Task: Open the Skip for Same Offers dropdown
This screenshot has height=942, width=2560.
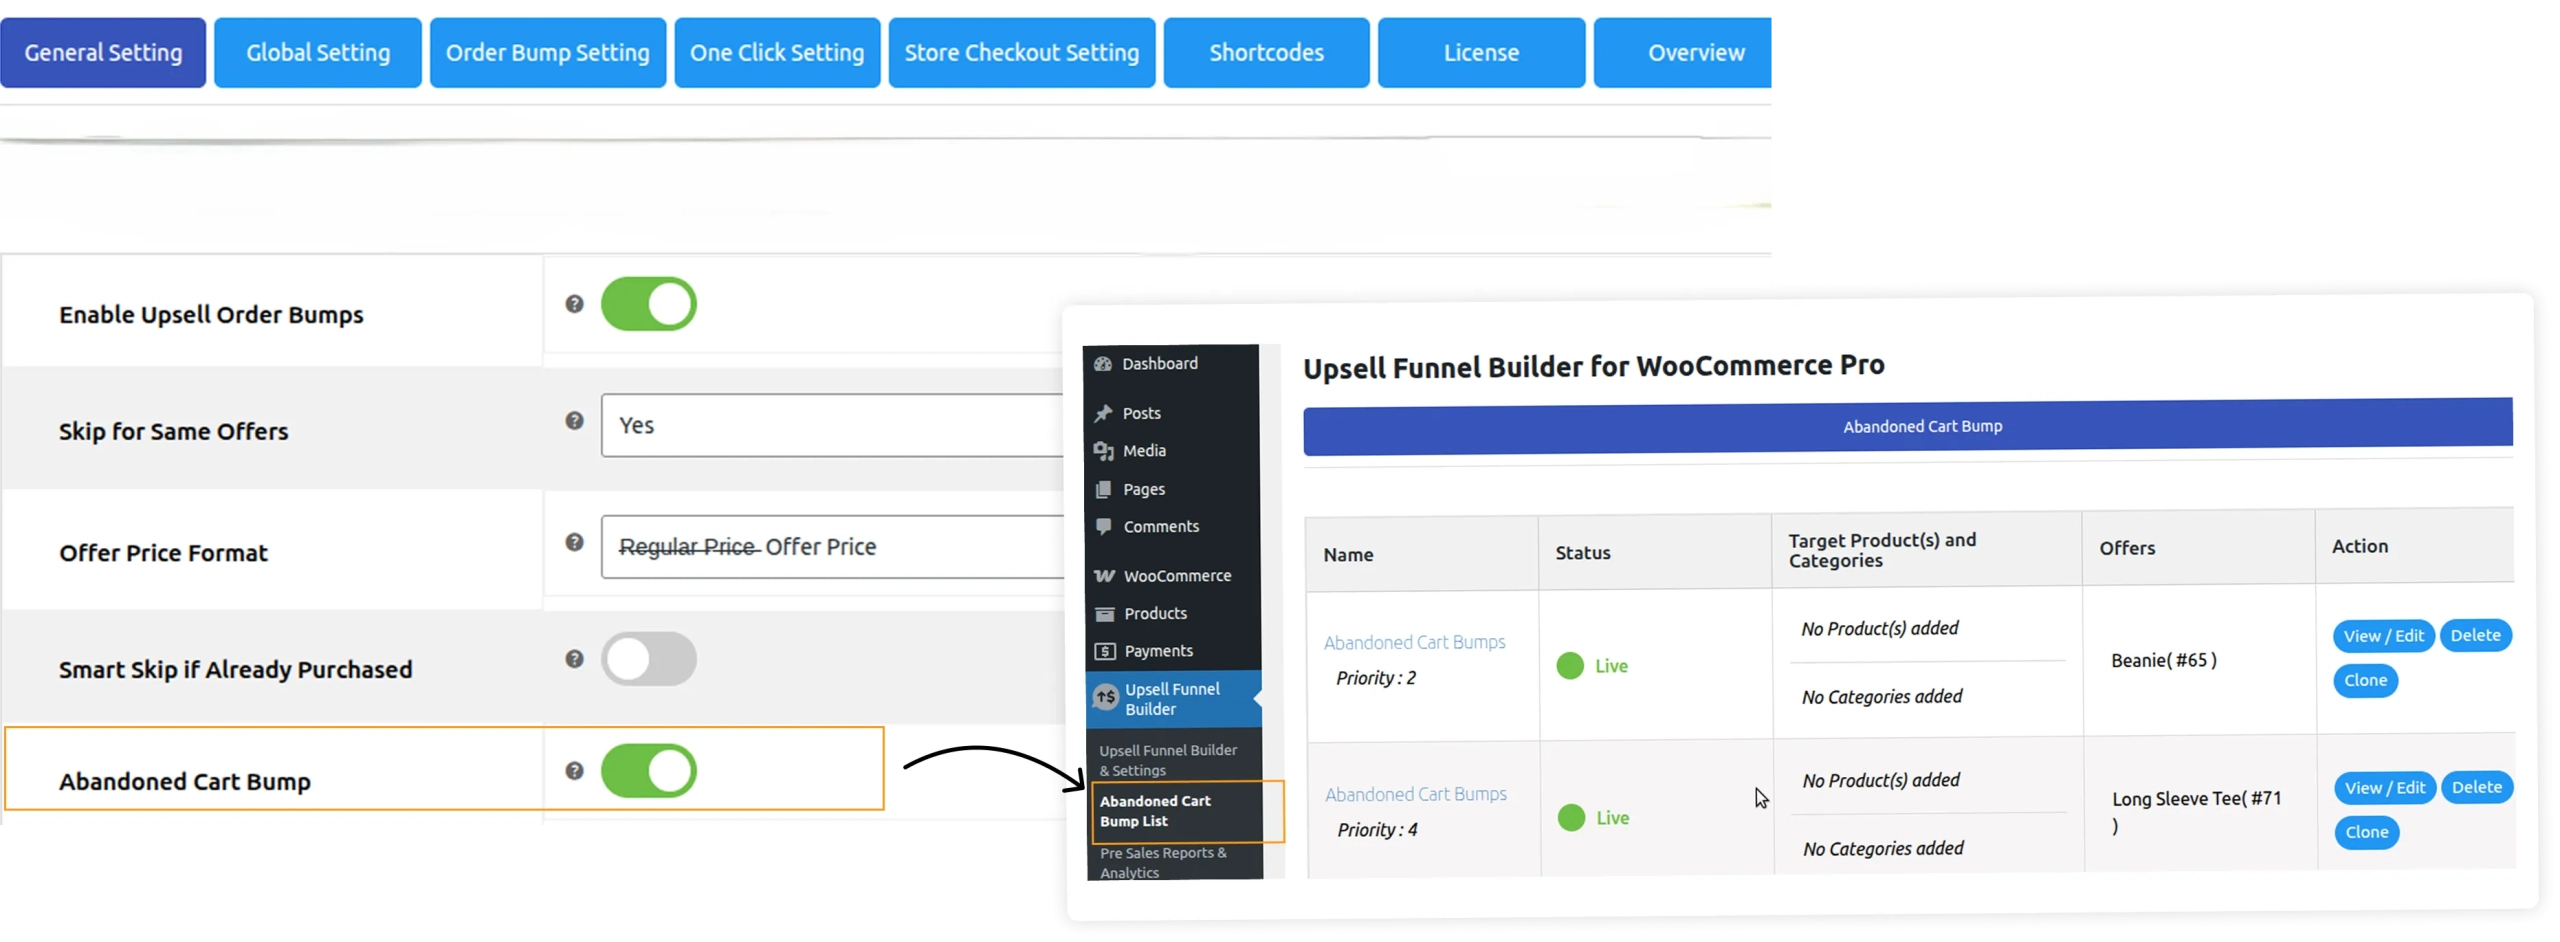Action: 832,426
